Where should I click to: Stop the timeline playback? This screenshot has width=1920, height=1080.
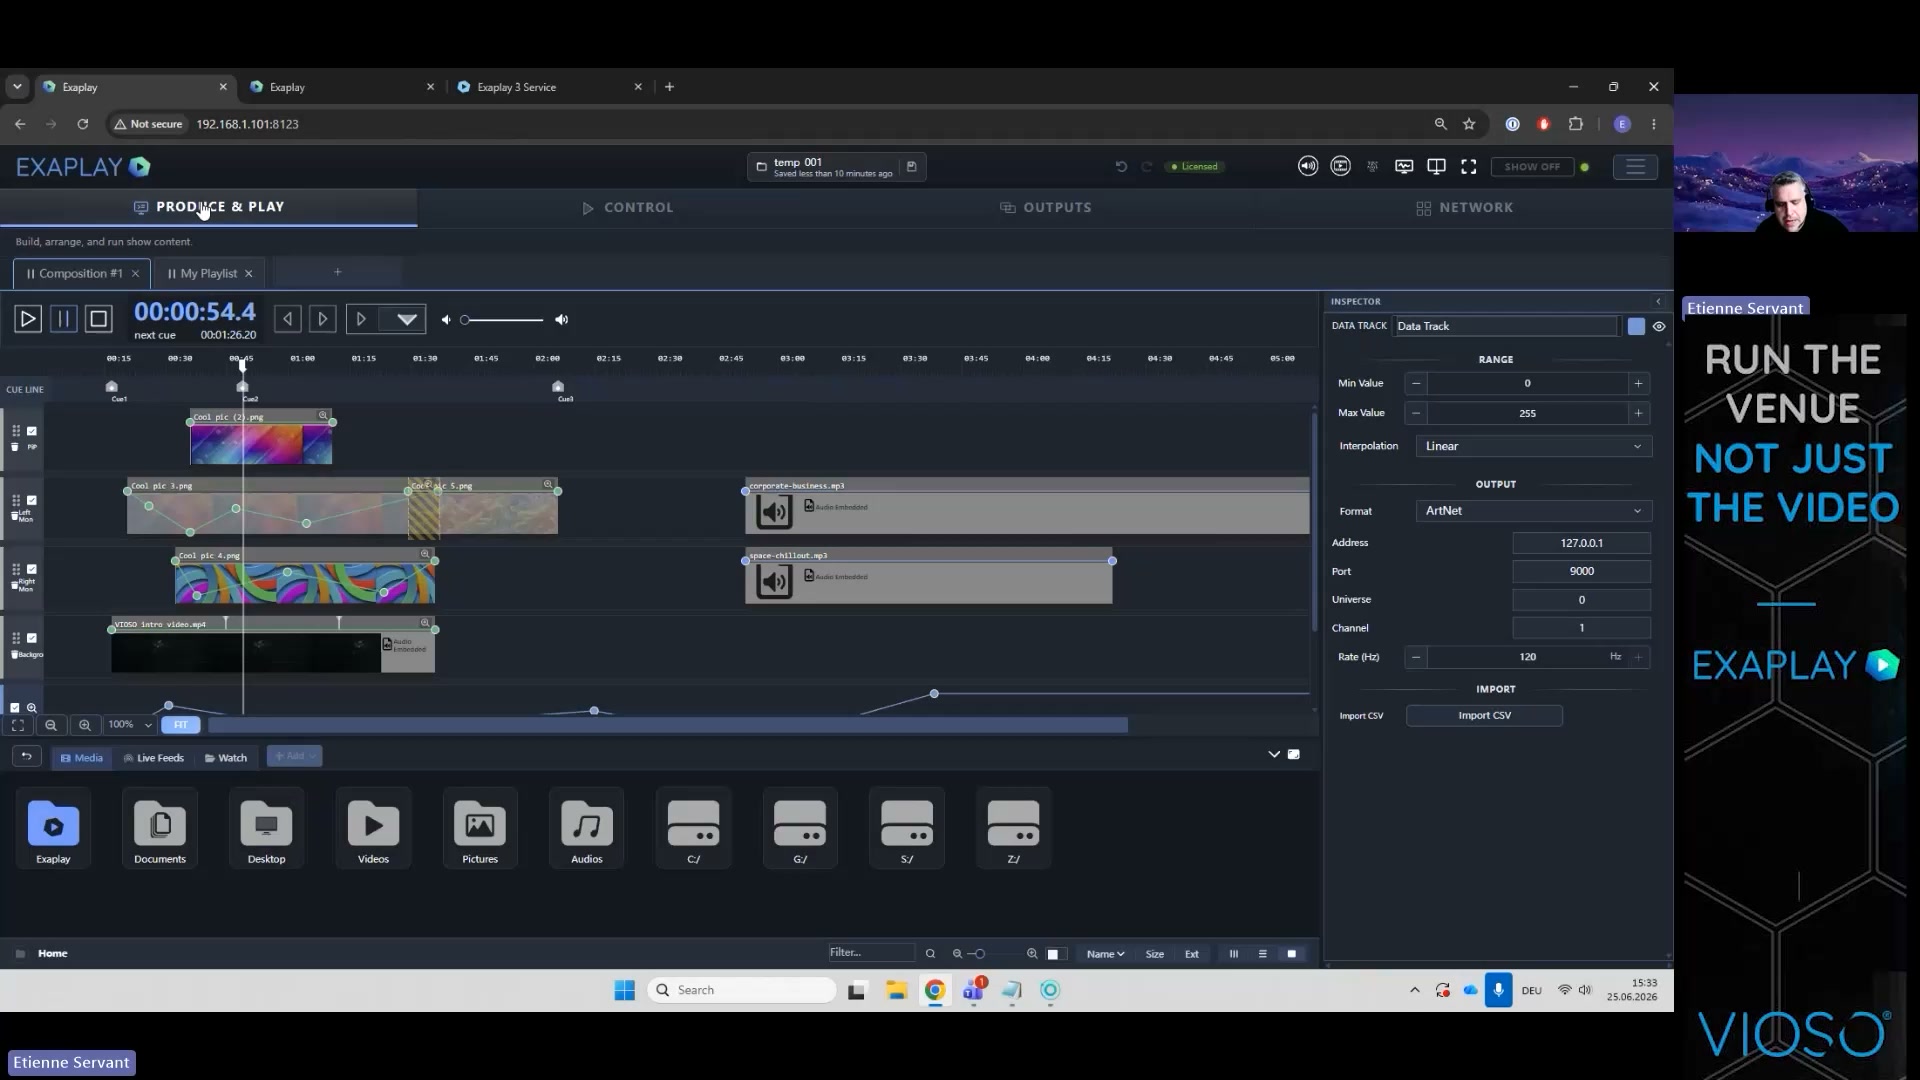coord(98,319)
